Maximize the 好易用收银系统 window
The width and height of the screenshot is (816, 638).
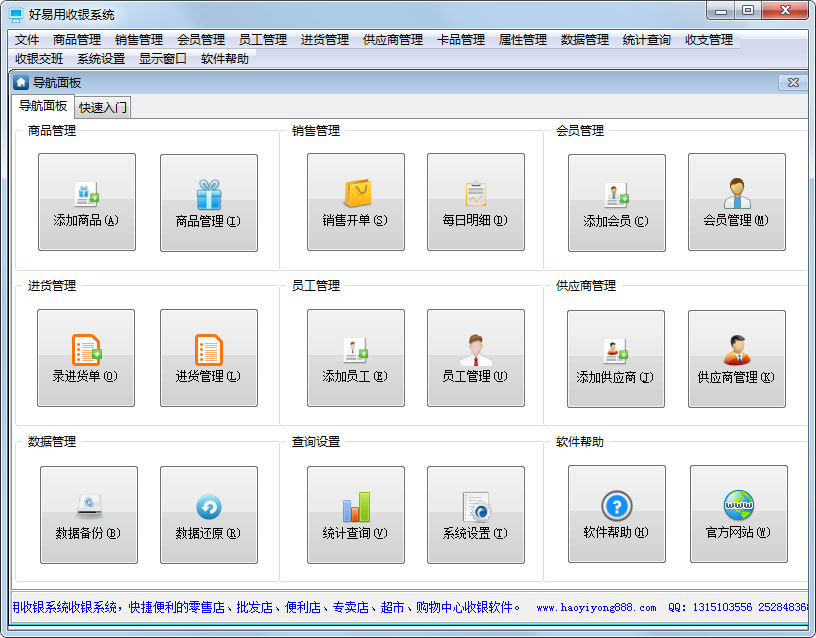coord(748,11)
